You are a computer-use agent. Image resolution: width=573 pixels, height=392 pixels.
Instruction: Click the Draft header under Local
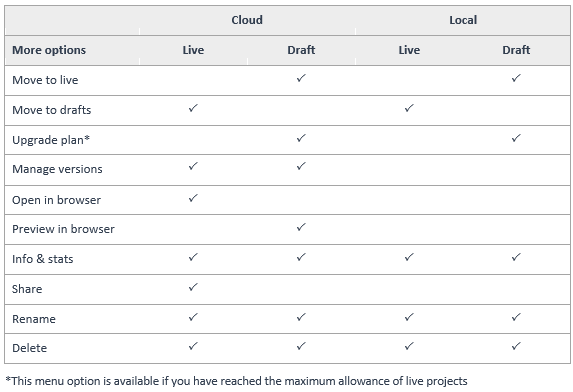coord(516,50)
